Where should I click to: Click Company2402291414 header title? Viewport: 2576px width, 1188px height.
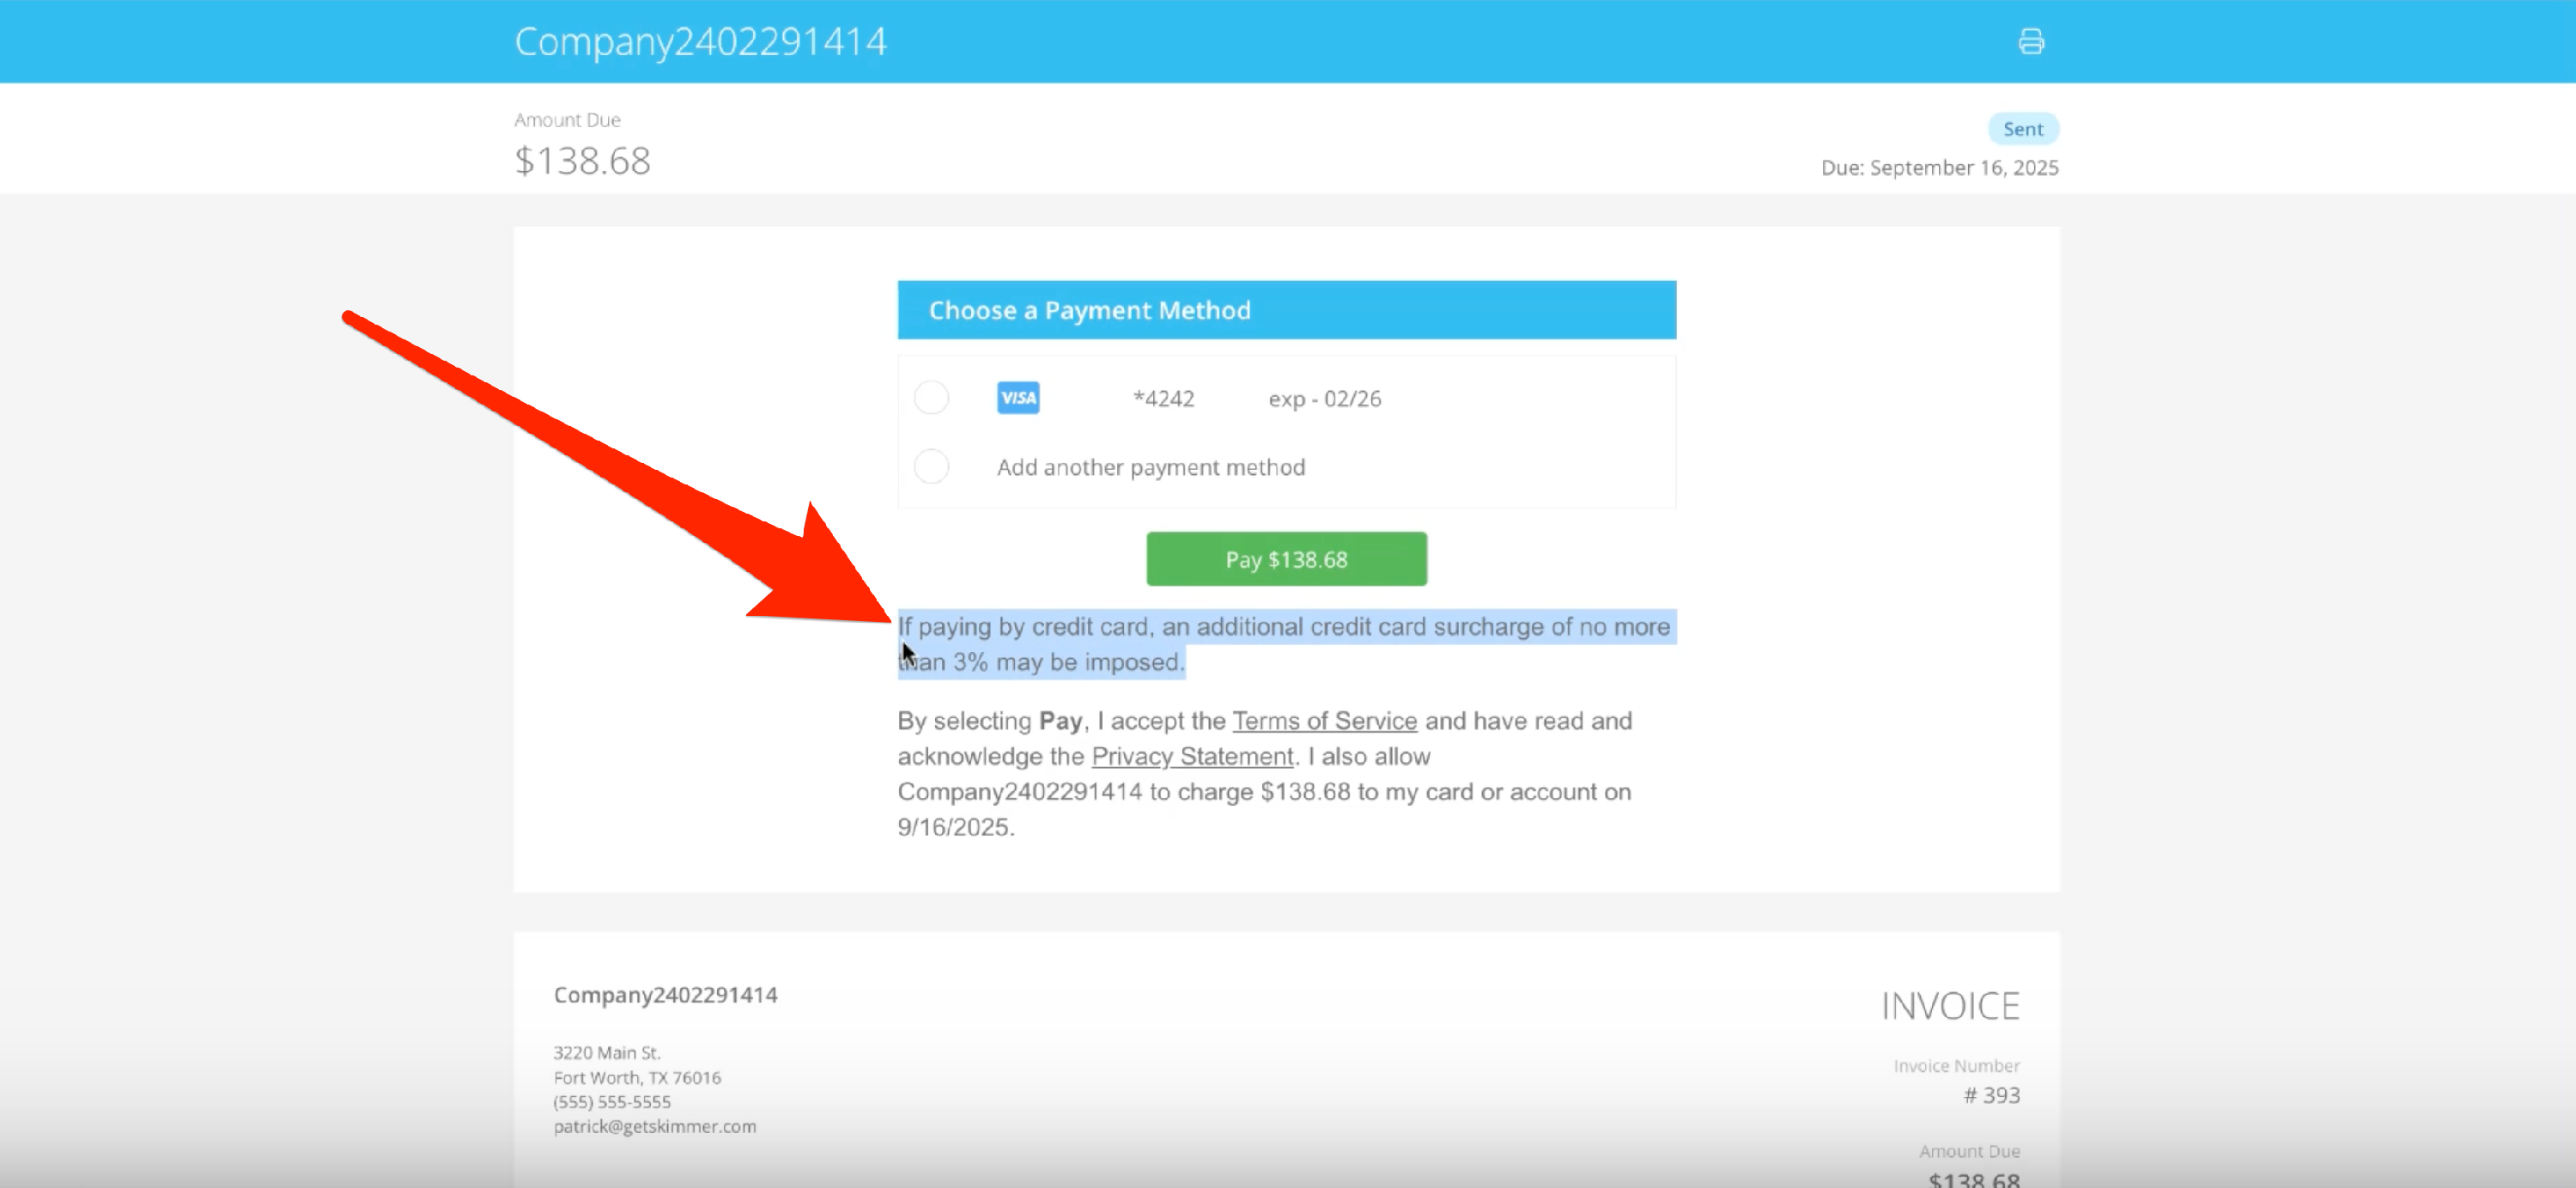[700, 41]
